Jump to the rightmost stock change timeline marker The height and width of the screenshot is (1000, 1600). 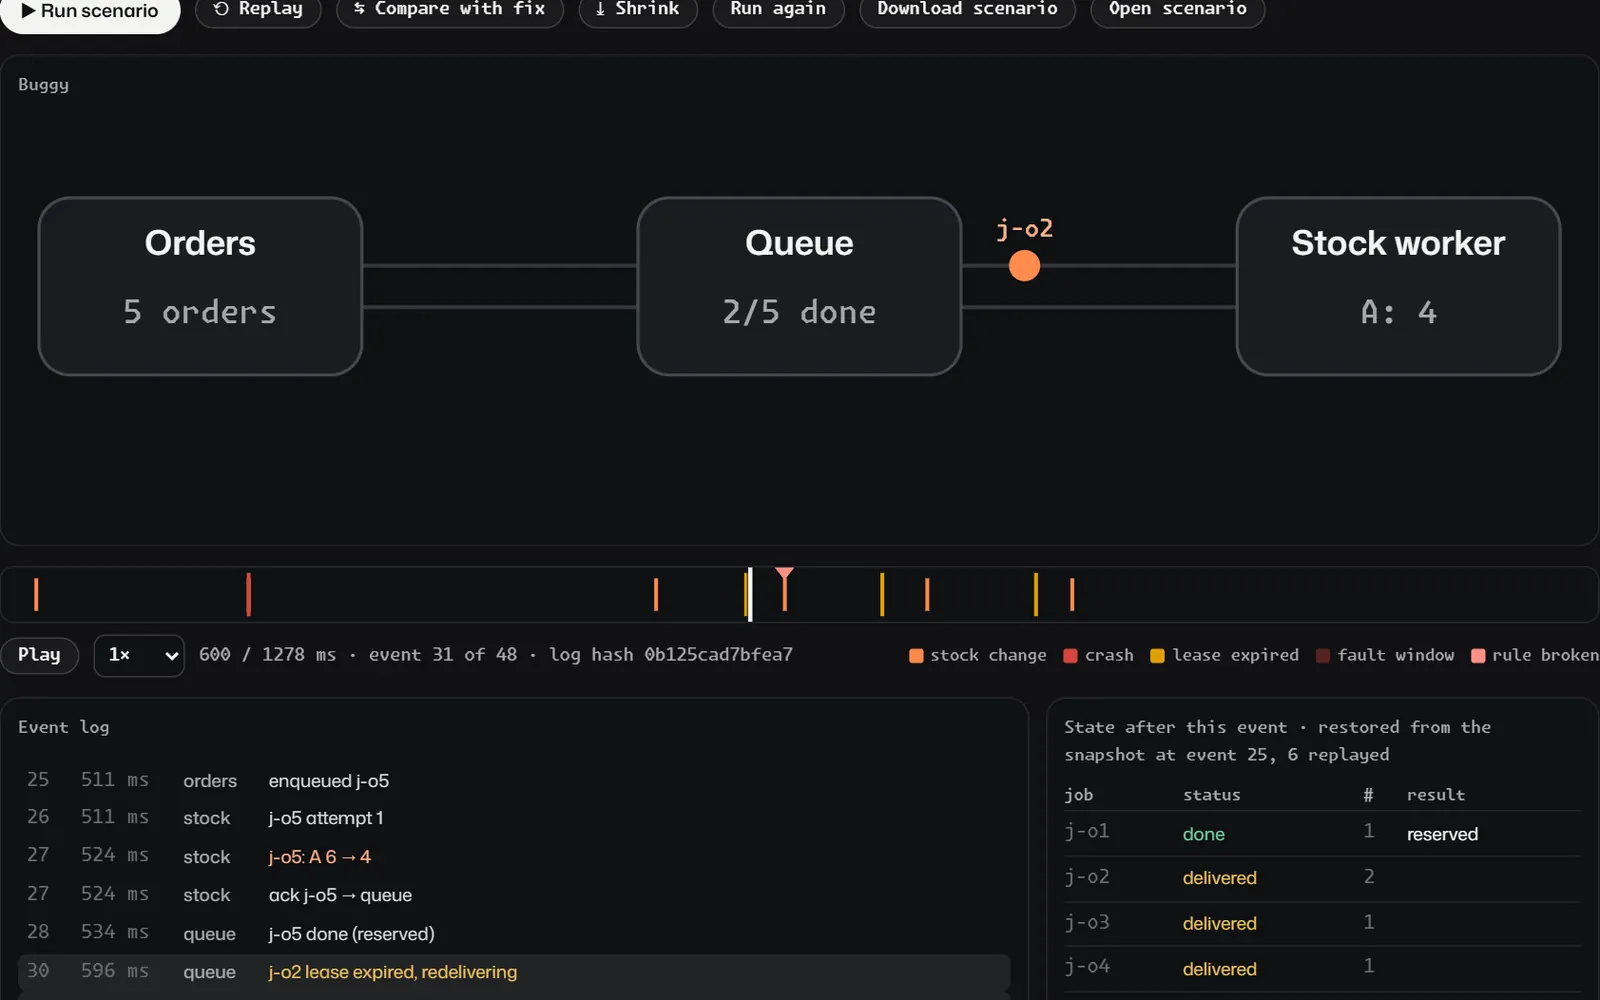(x=1072, y=594)
